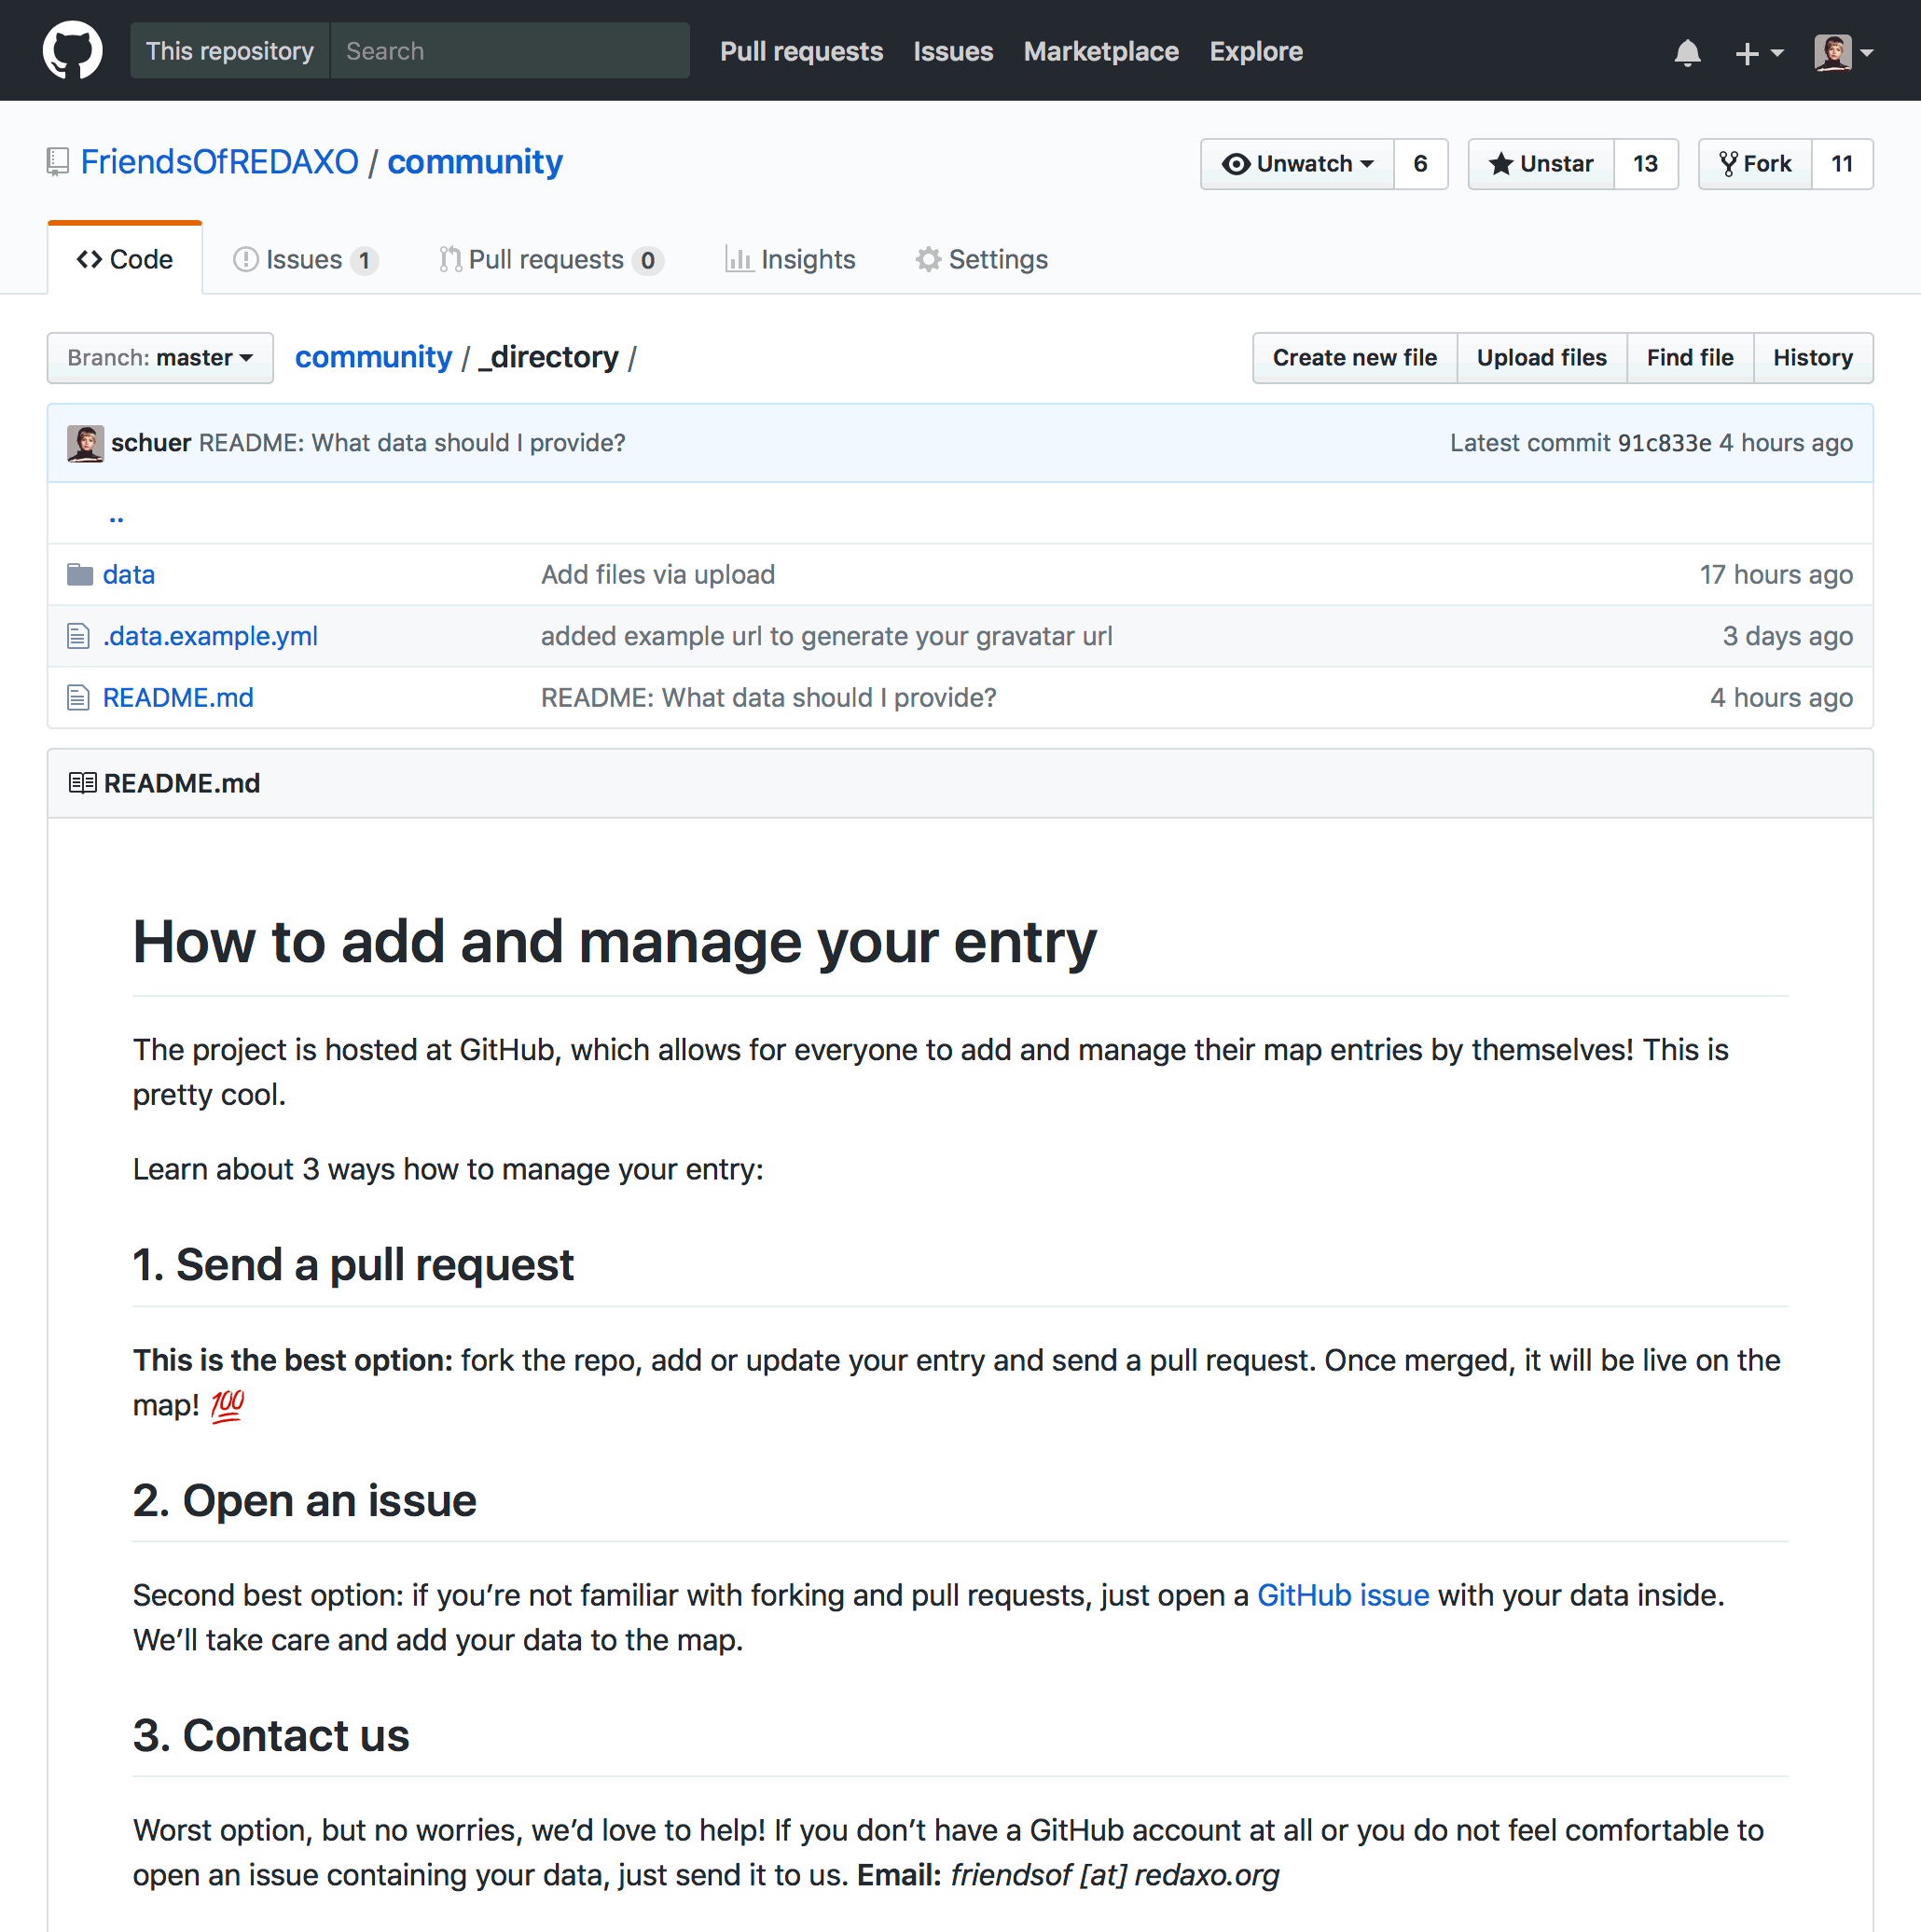Click Upload files button
This screenshot has height=1932, width=1921.
[x=1541, y=358]
